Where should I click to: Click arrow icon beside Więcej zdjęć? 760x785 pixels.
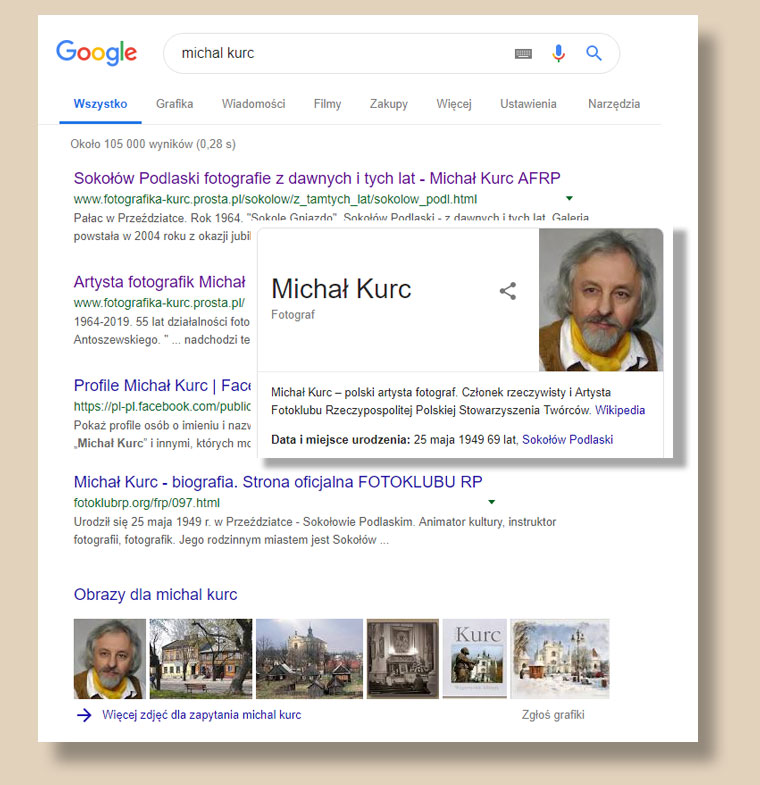(x=84, y=715)
